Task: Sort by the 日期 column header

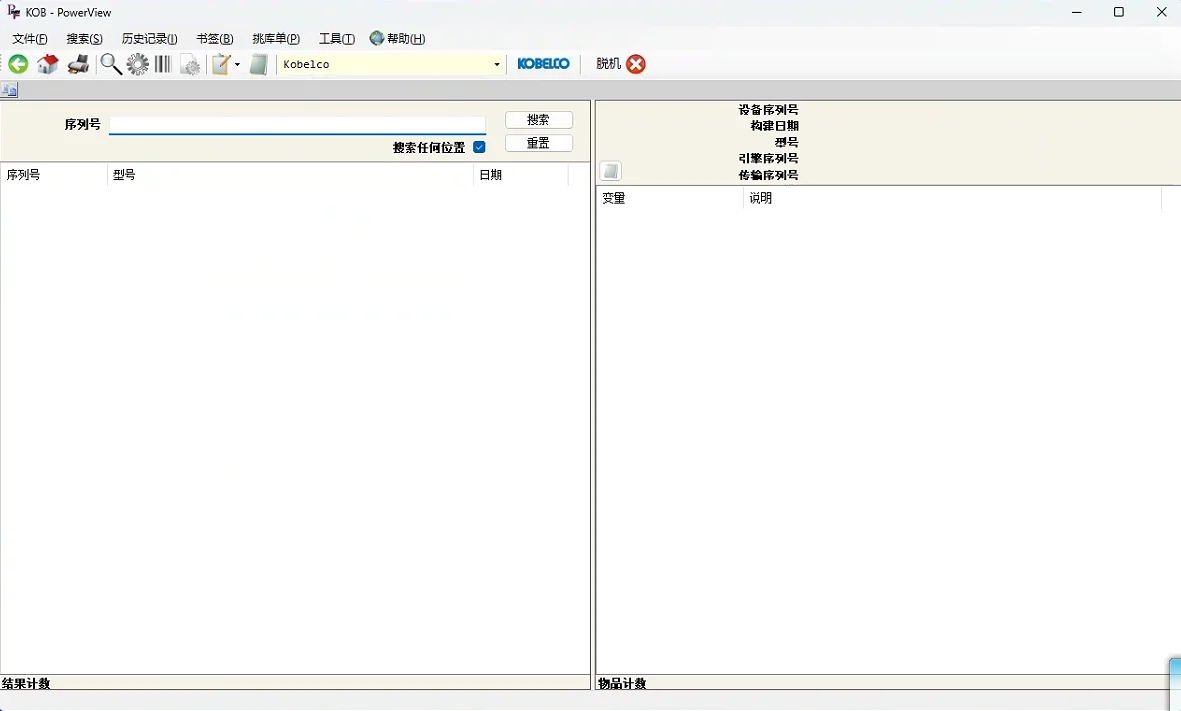Action: pyautogui.click(x=520, y=175)
